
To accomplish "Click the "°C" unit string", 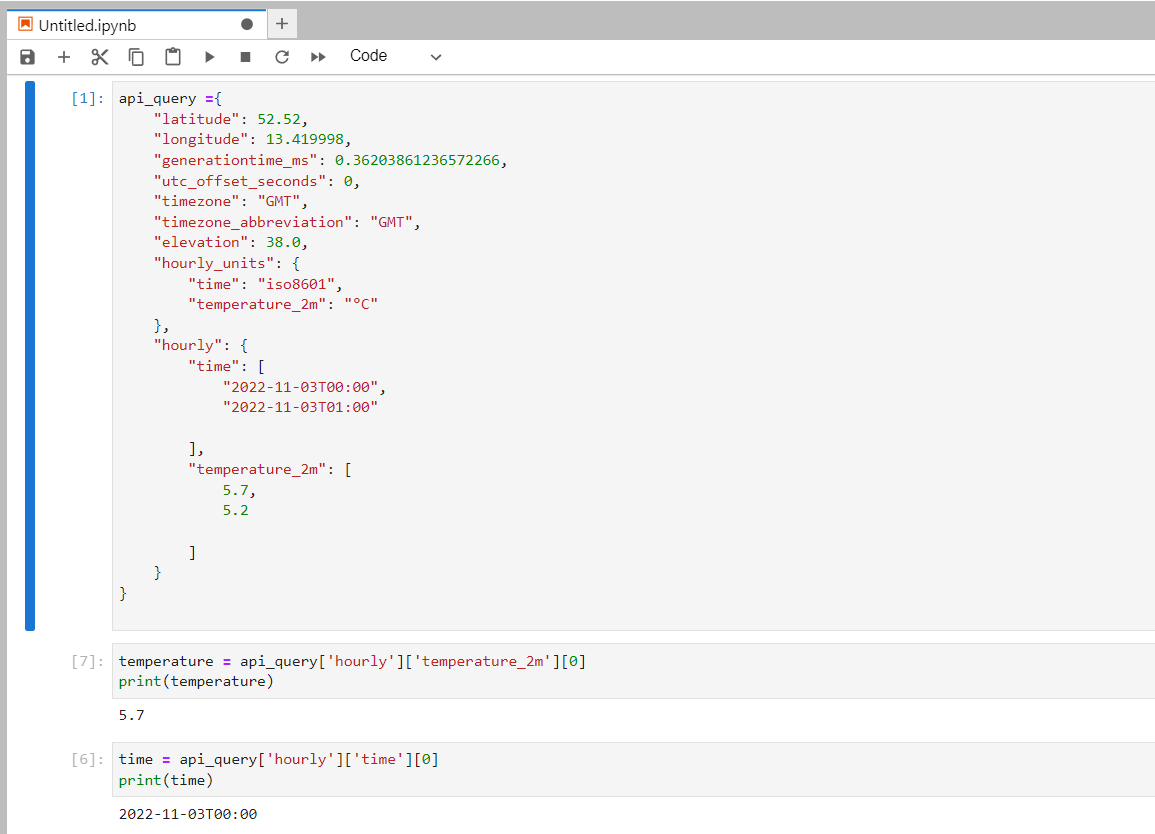I will tap(361, 304).
